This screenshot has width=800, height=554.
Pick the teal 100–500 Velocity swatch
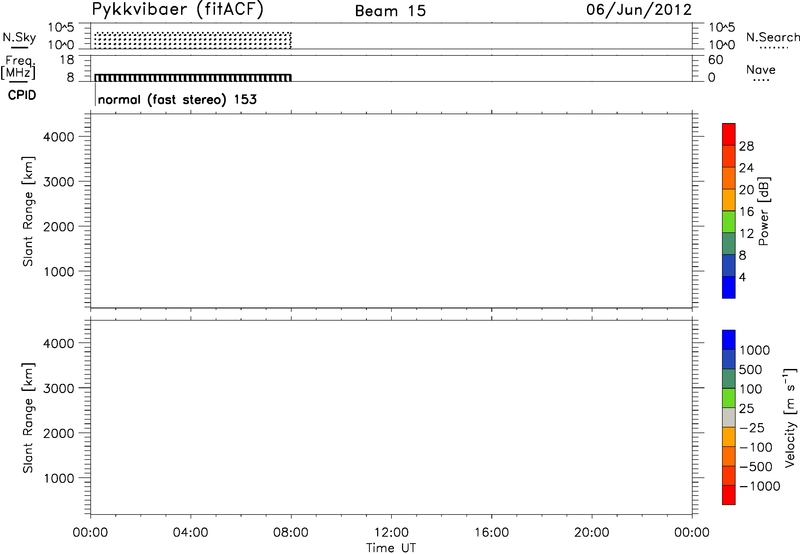tap(729, 379)
